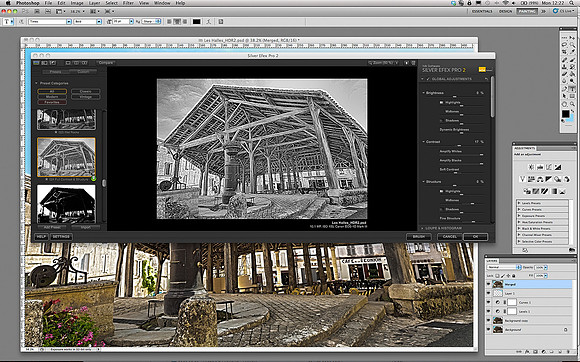Screen dimensions: 580x362
Task: Expand the Loupe & Histogram section
Action: coord(422,228)
